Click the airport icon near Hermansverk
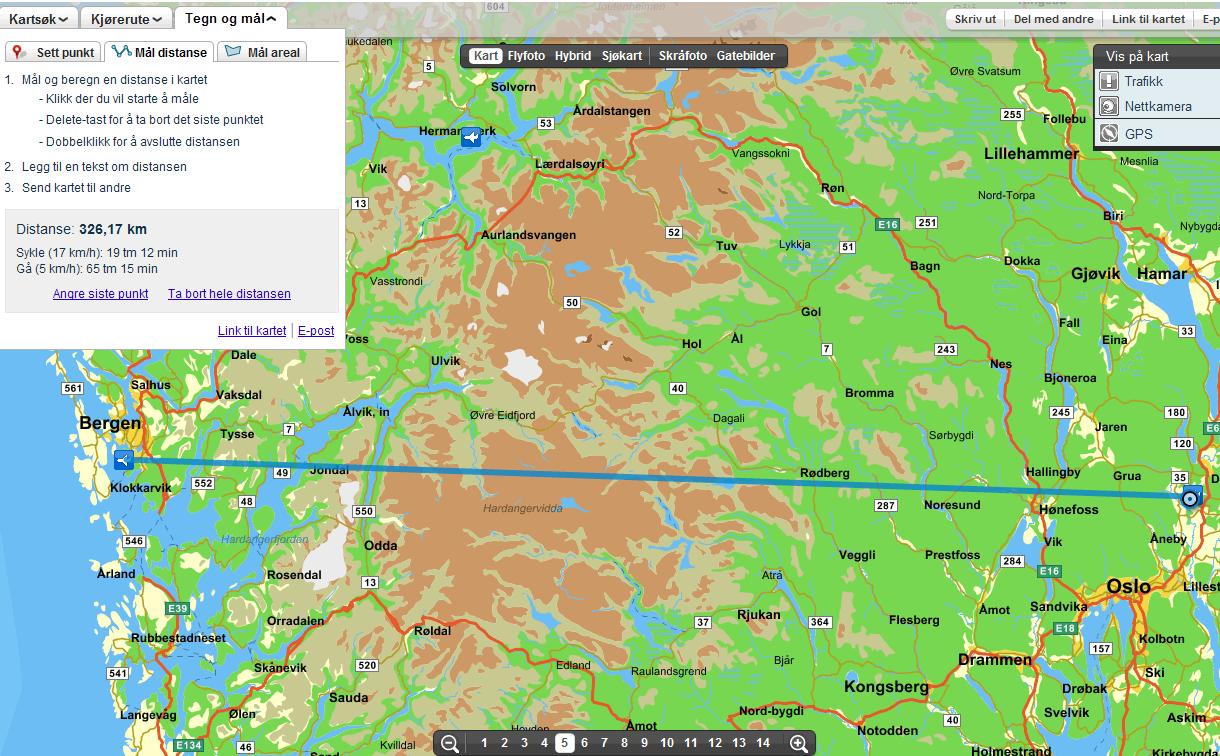1220x756 pixels. click(471, 137)
